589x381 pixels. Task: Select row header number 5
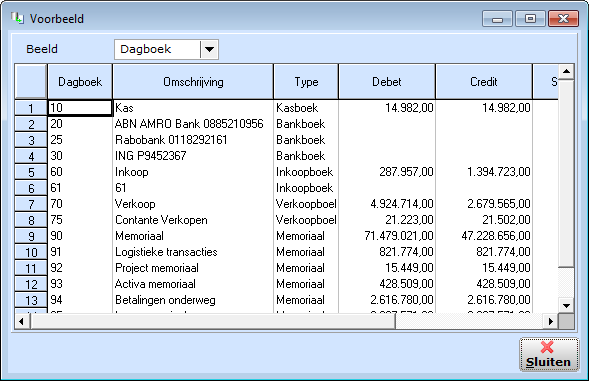(31, 172)
